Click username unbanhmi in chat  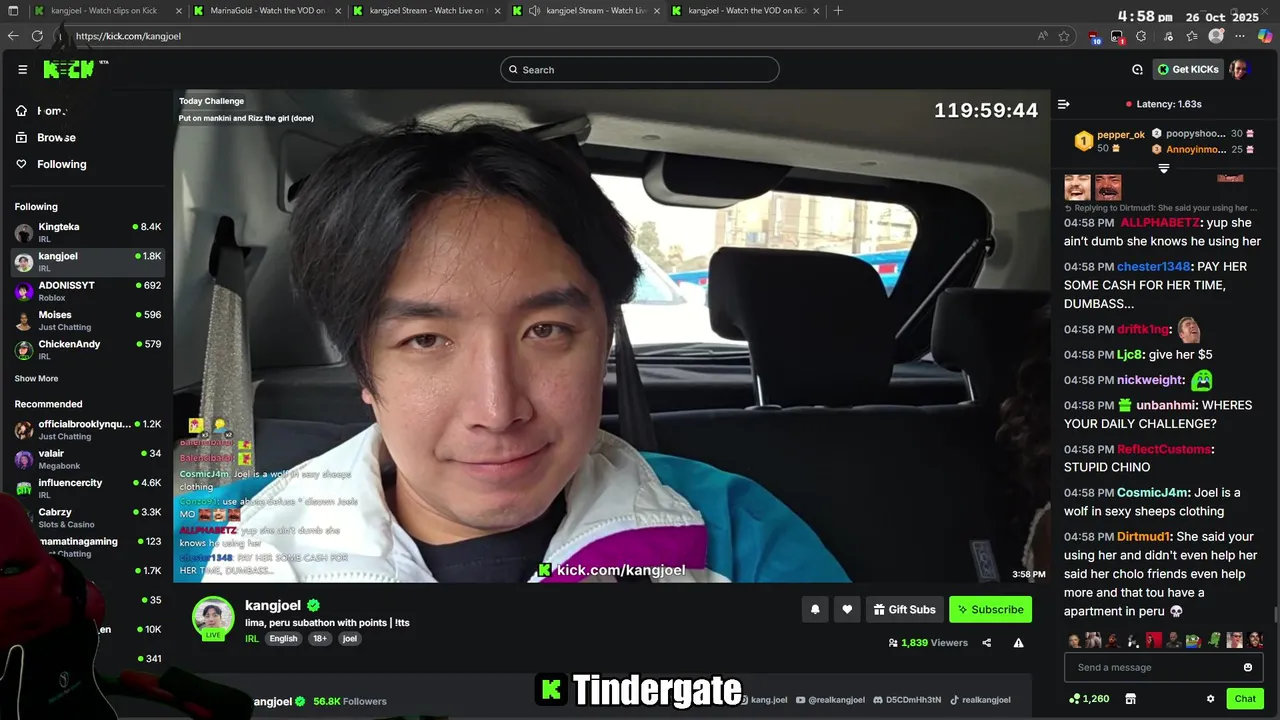point(1165,406)
